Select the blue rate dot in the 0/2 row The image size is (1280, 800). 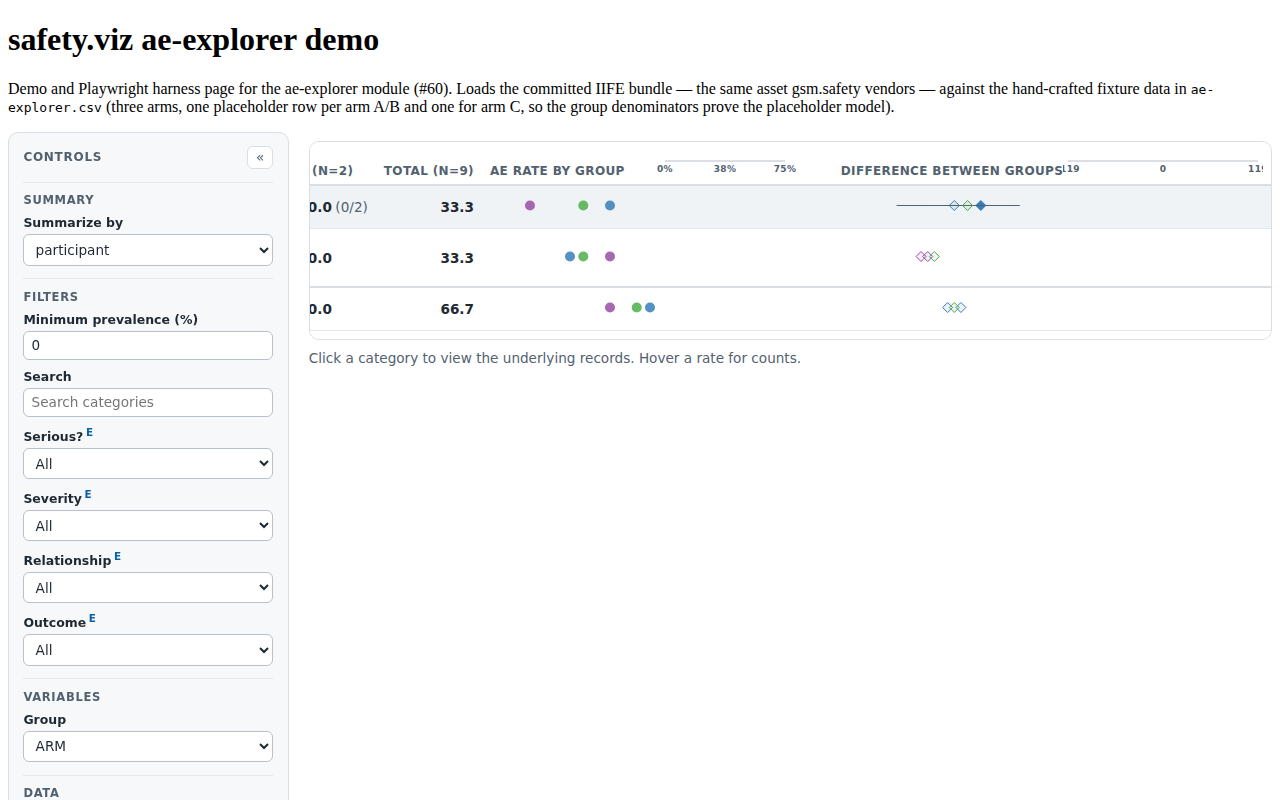click(610, 205)
